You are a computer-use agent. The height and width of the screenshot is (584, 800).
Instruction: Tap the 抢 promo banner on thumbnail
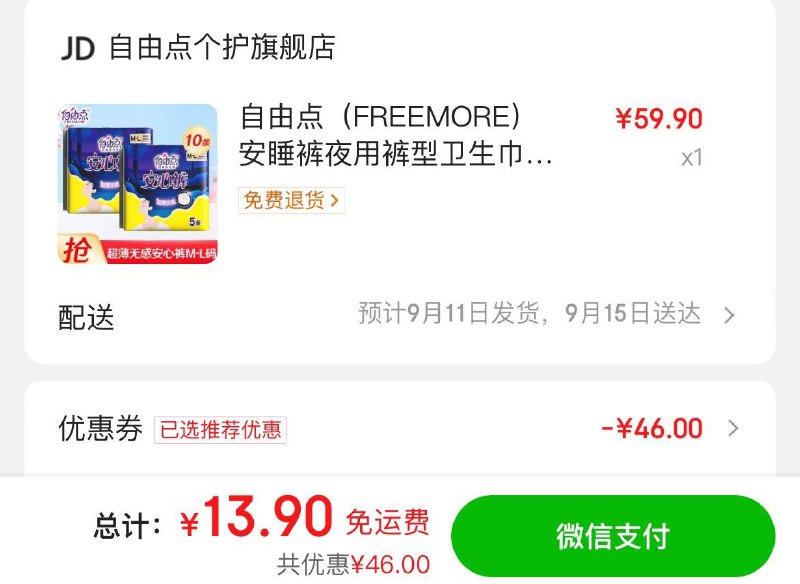137,250
